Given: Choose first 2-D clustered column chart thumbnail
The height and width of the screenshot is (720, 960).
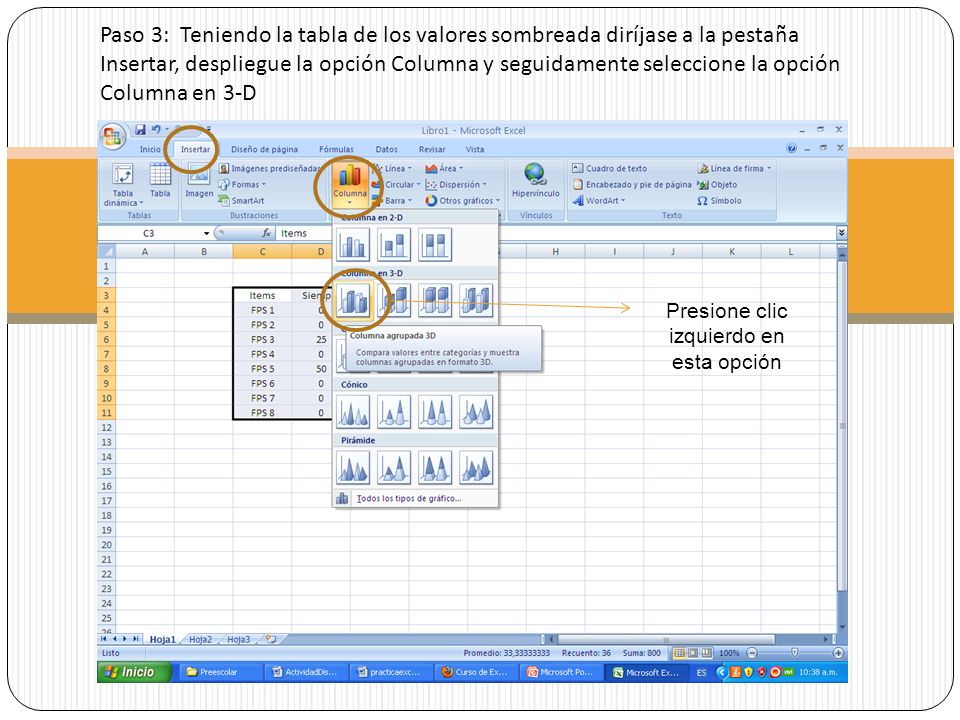Looking at the screenshot, I should [353, 244].
